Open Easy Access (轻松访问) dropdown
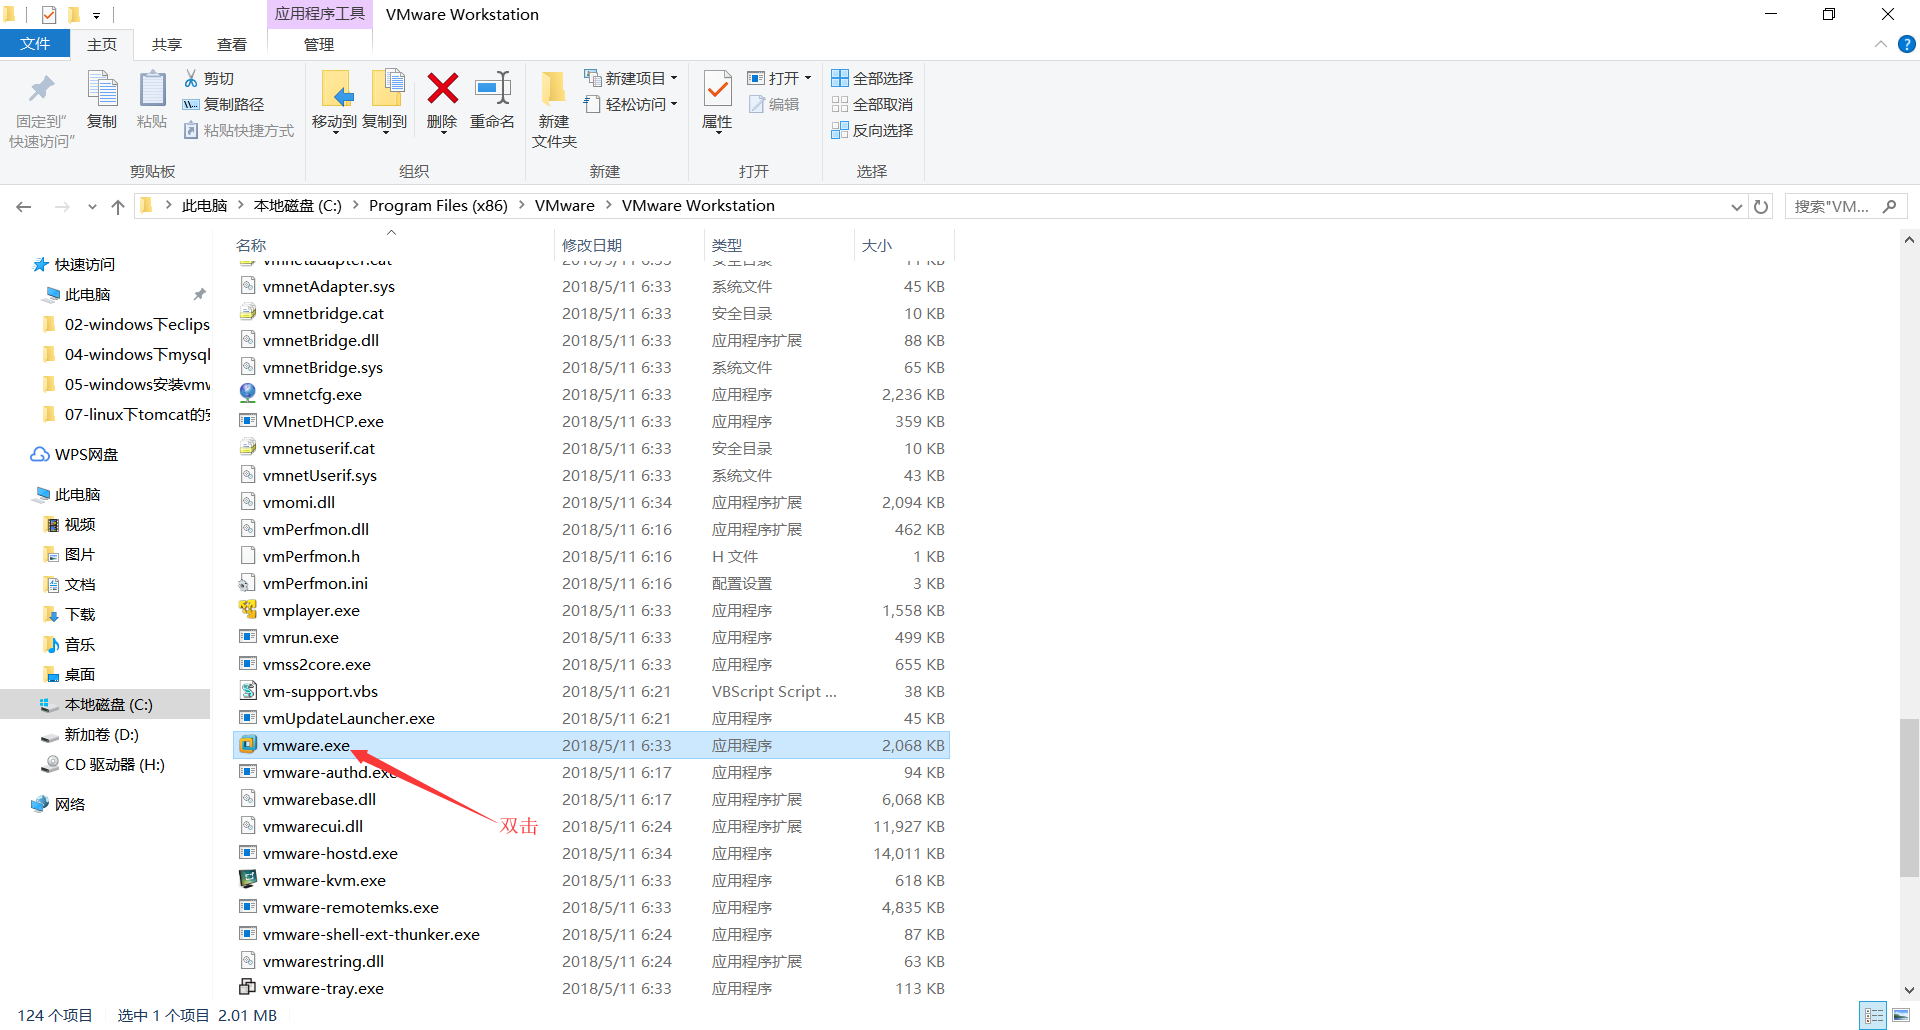 pos(632,104)
